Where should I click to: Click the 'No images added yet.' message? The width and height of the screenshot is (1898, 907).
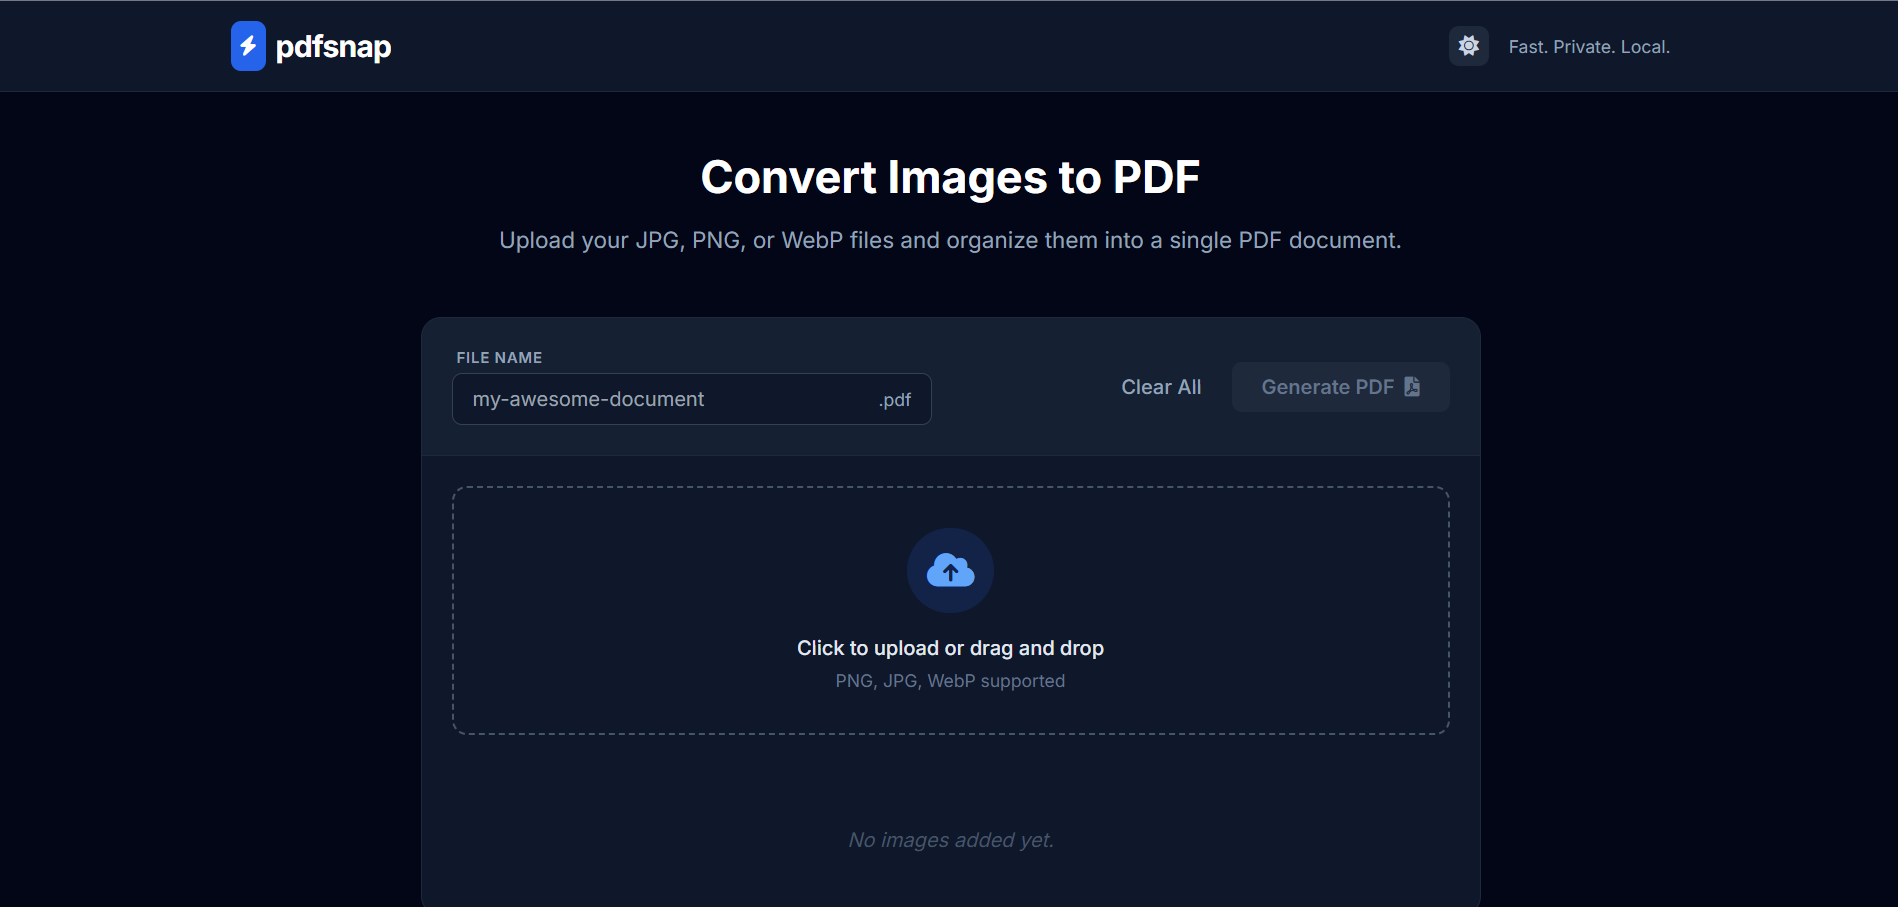[x=951, y=840]
